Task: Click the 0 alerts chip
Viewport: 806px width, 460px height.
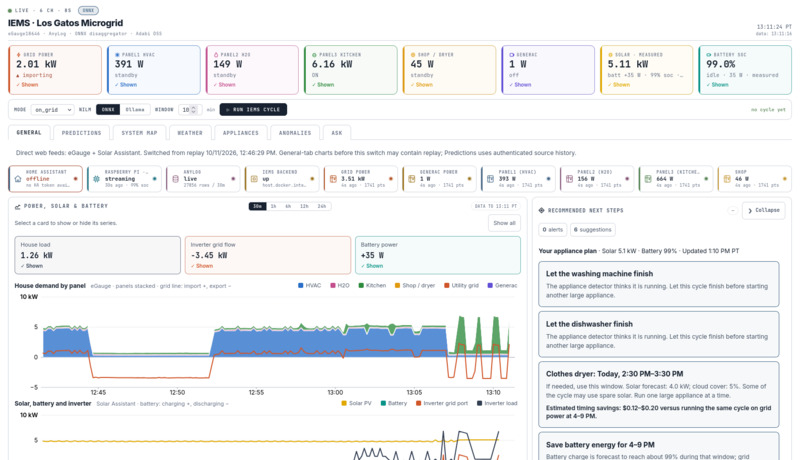Action: point(553,230)
